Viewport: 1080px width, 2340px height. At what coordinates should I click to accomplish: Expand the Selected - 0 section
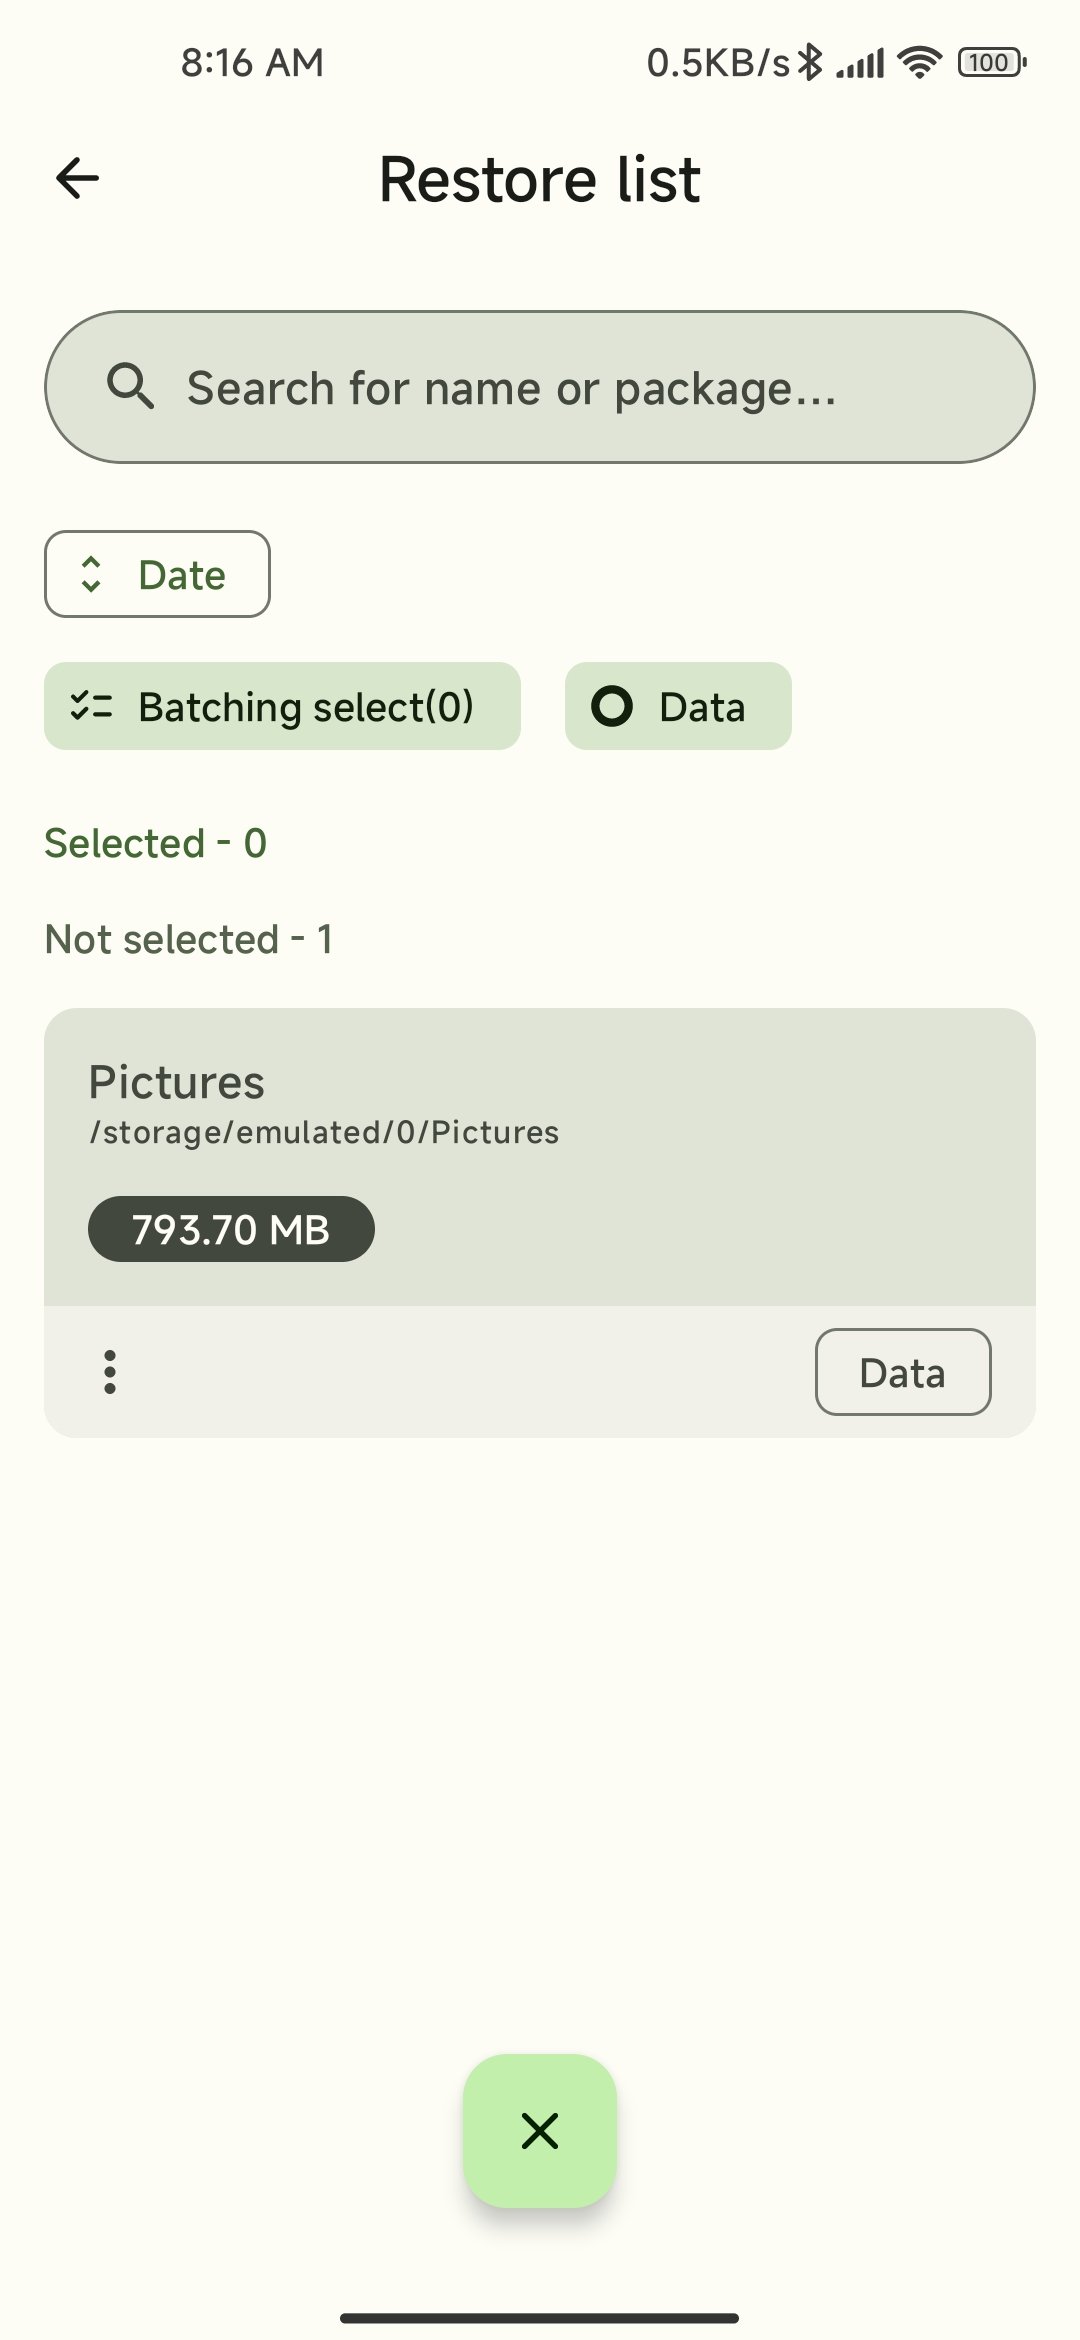pos(156,843)
